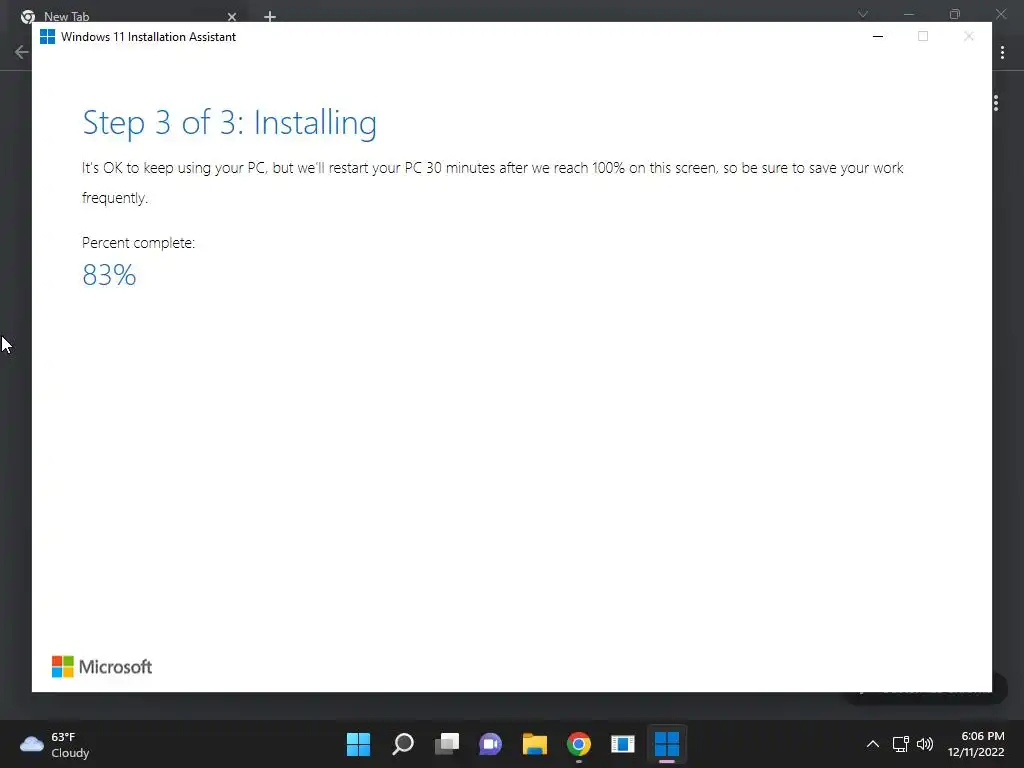
Task: Click the 'Percent complete:' label
Action: tap(138, 242)
